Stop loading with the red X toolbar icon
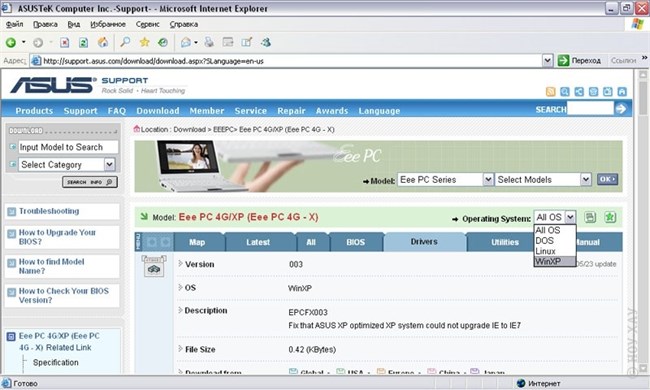 [x=64, y=42]
